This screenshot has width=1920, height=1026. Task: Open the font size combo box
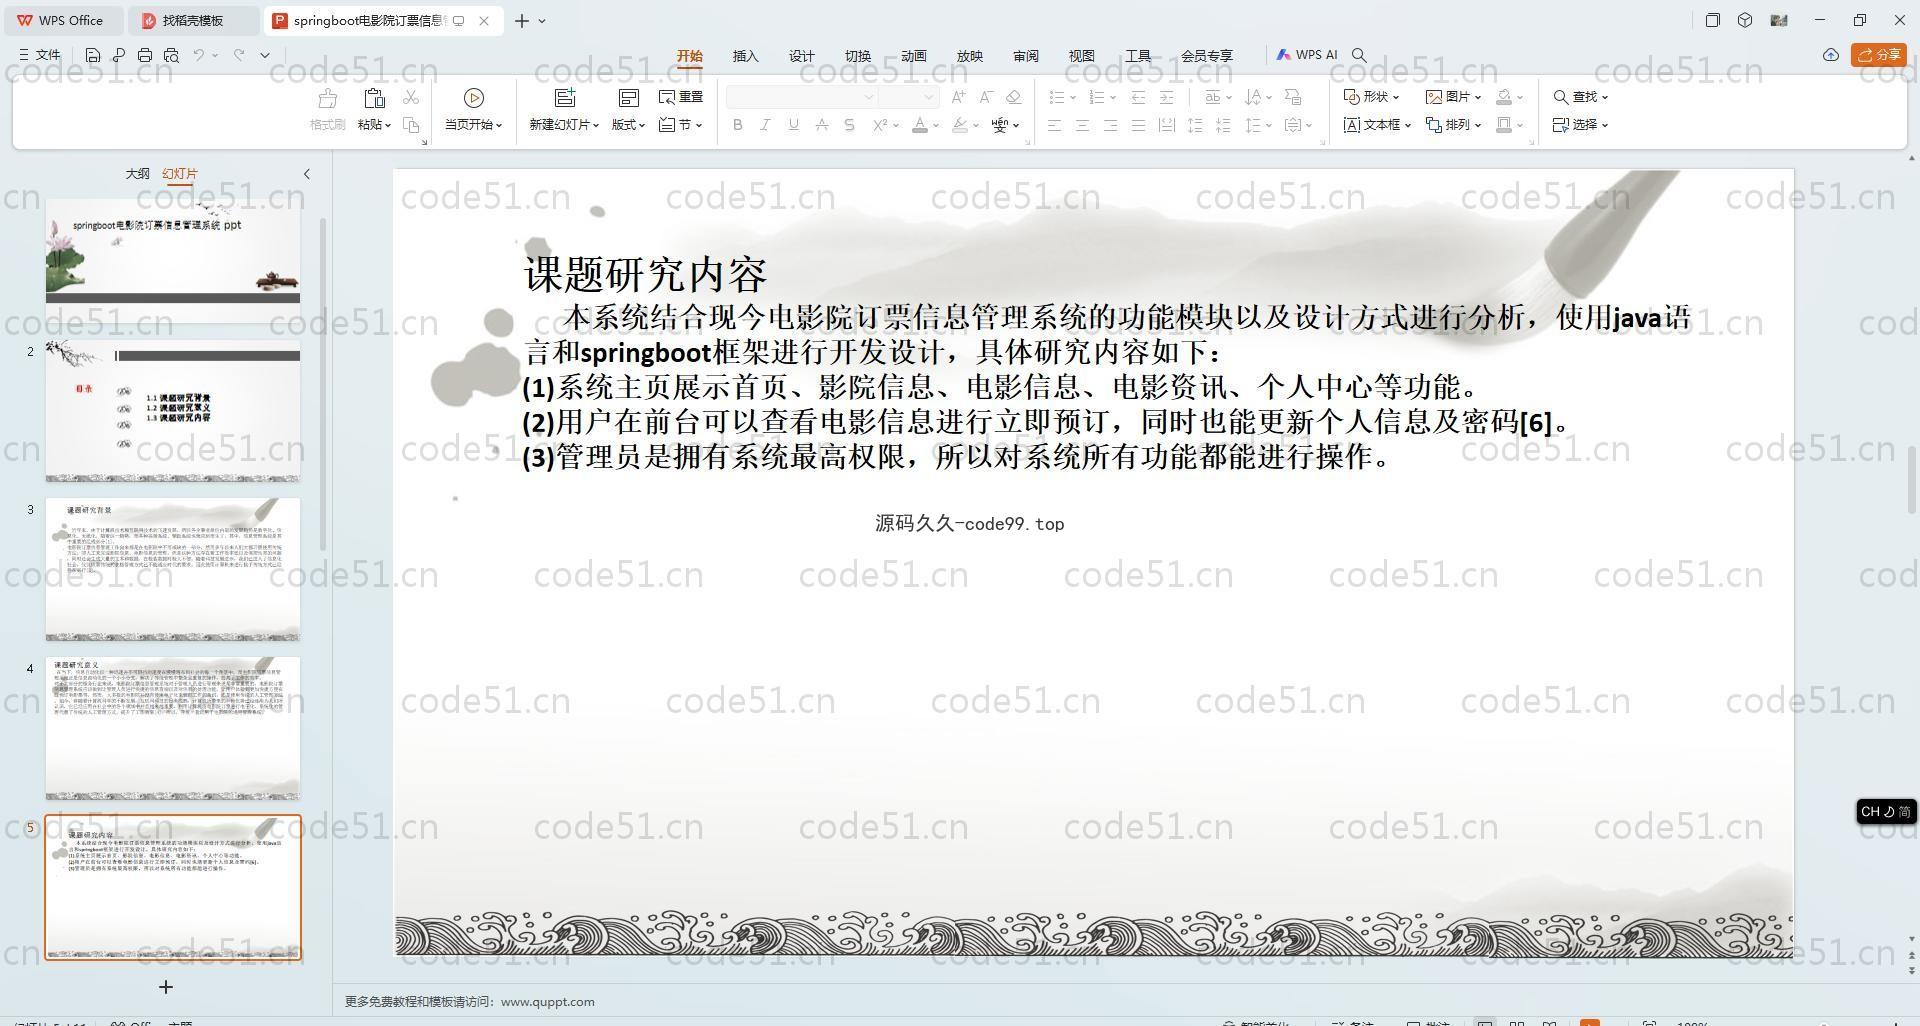pyautogui.click(x=909, y=97)
